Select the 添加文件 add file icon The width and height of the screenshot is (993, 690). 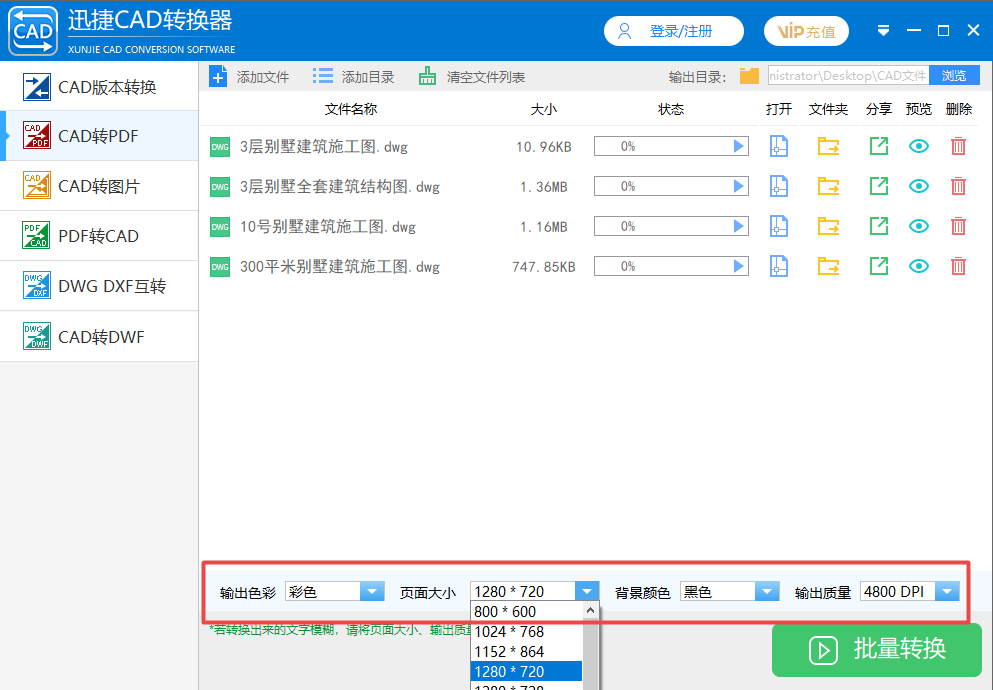219,75
